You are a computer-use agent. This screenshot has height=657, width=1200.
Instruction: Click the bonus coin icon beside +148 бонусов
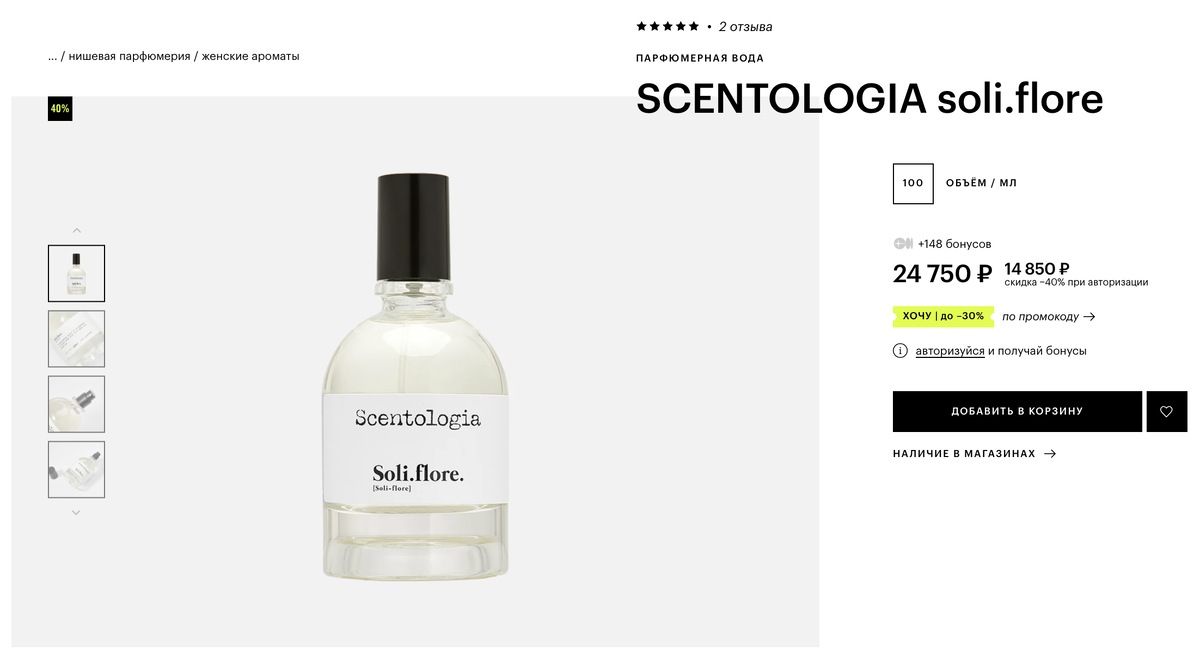pyautogui.click(x=903, y=244)
